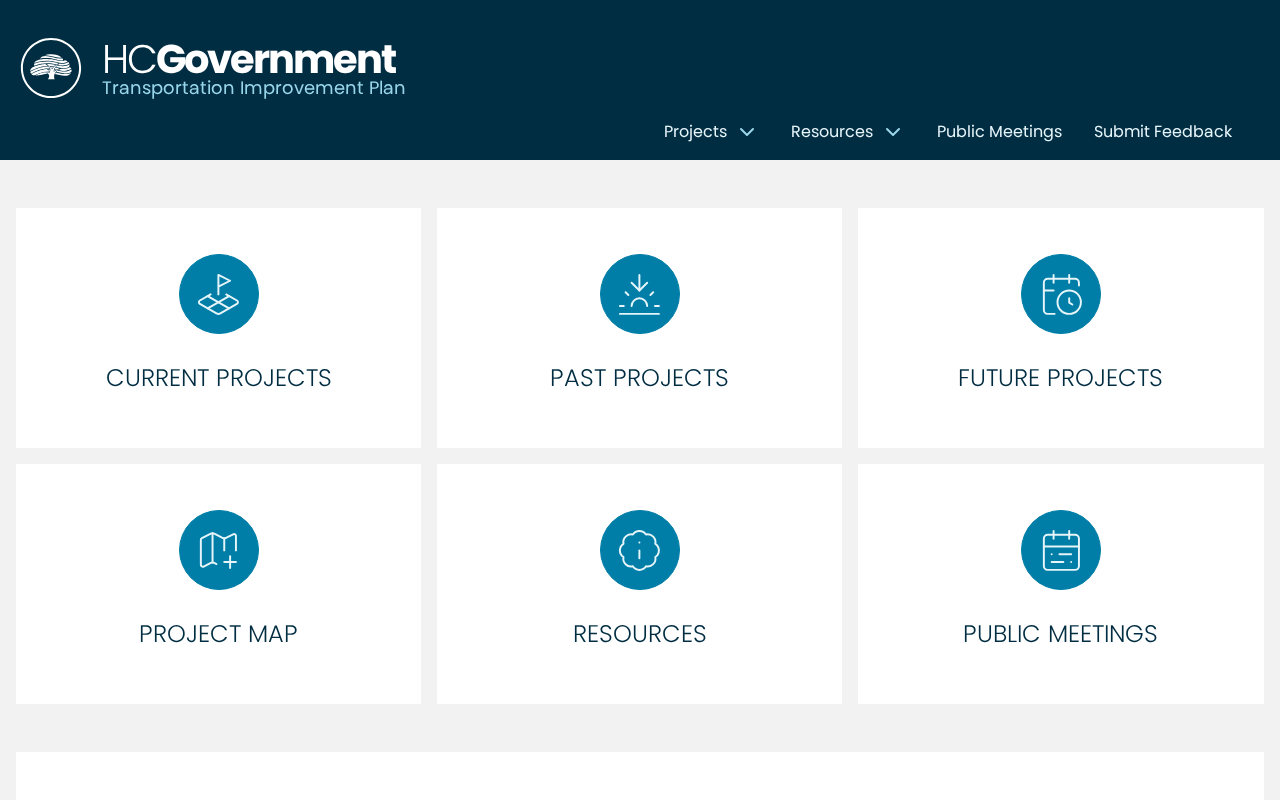Expand the Projects menu chevron
Screen dimensions: 1280x800
pos(747,132)
